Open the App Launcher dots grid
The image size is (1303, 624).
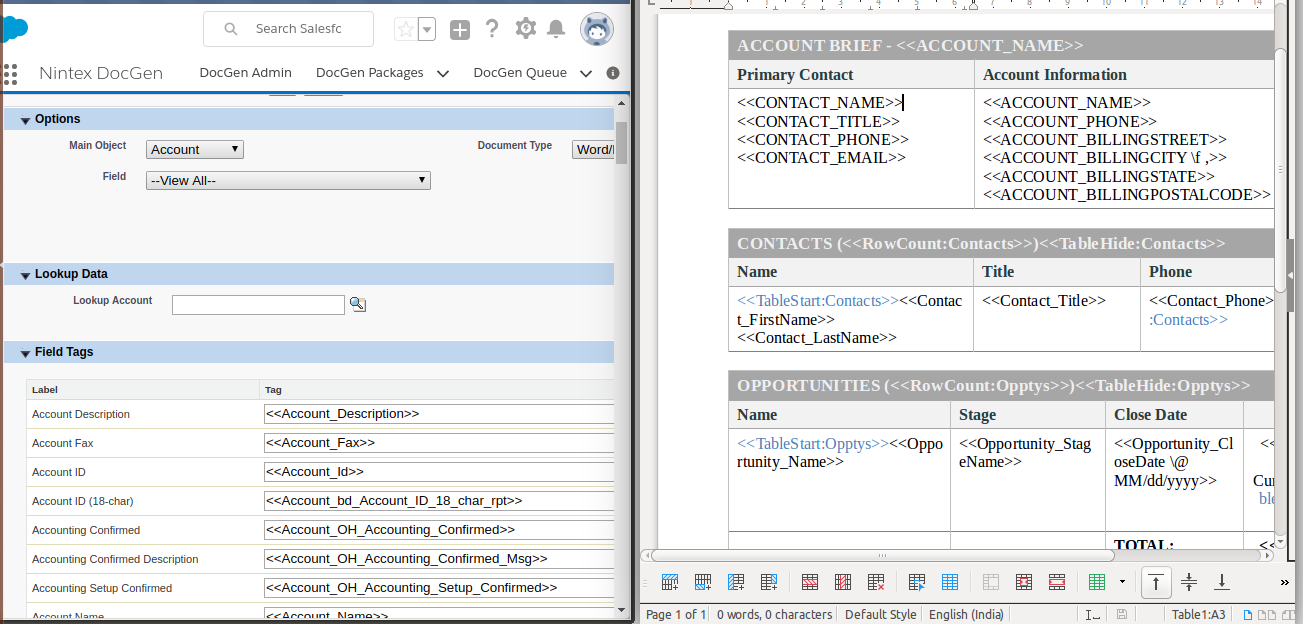point(11,73)
